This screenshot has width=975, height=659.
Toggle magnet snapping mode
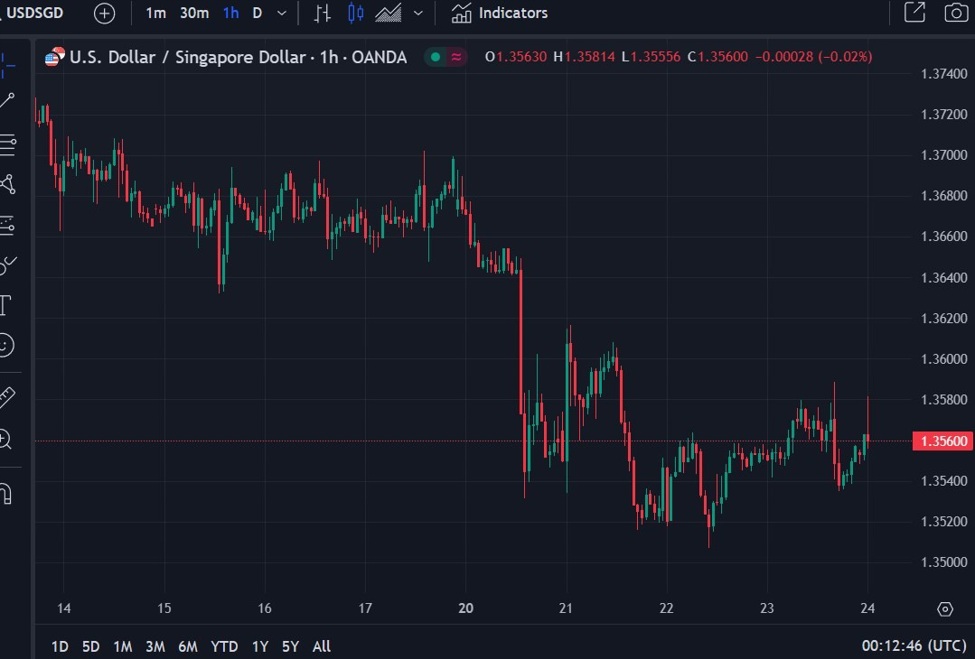point(10,491)
